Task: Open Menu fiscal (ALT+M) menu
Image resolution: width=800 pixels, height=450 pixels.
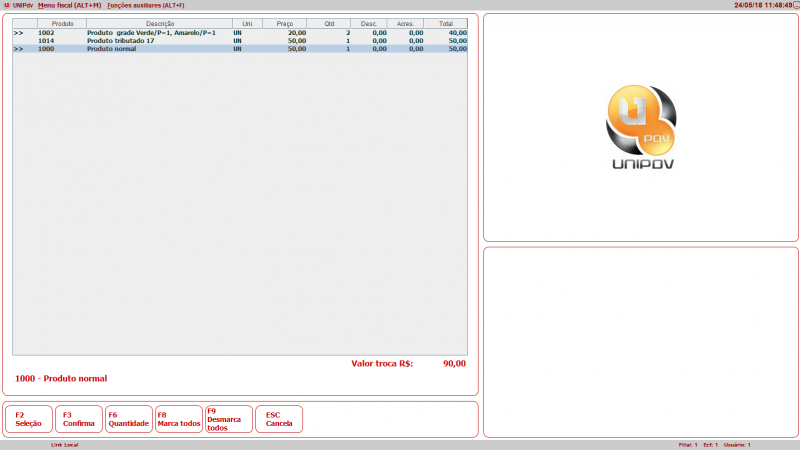Action: click(69, 5)
